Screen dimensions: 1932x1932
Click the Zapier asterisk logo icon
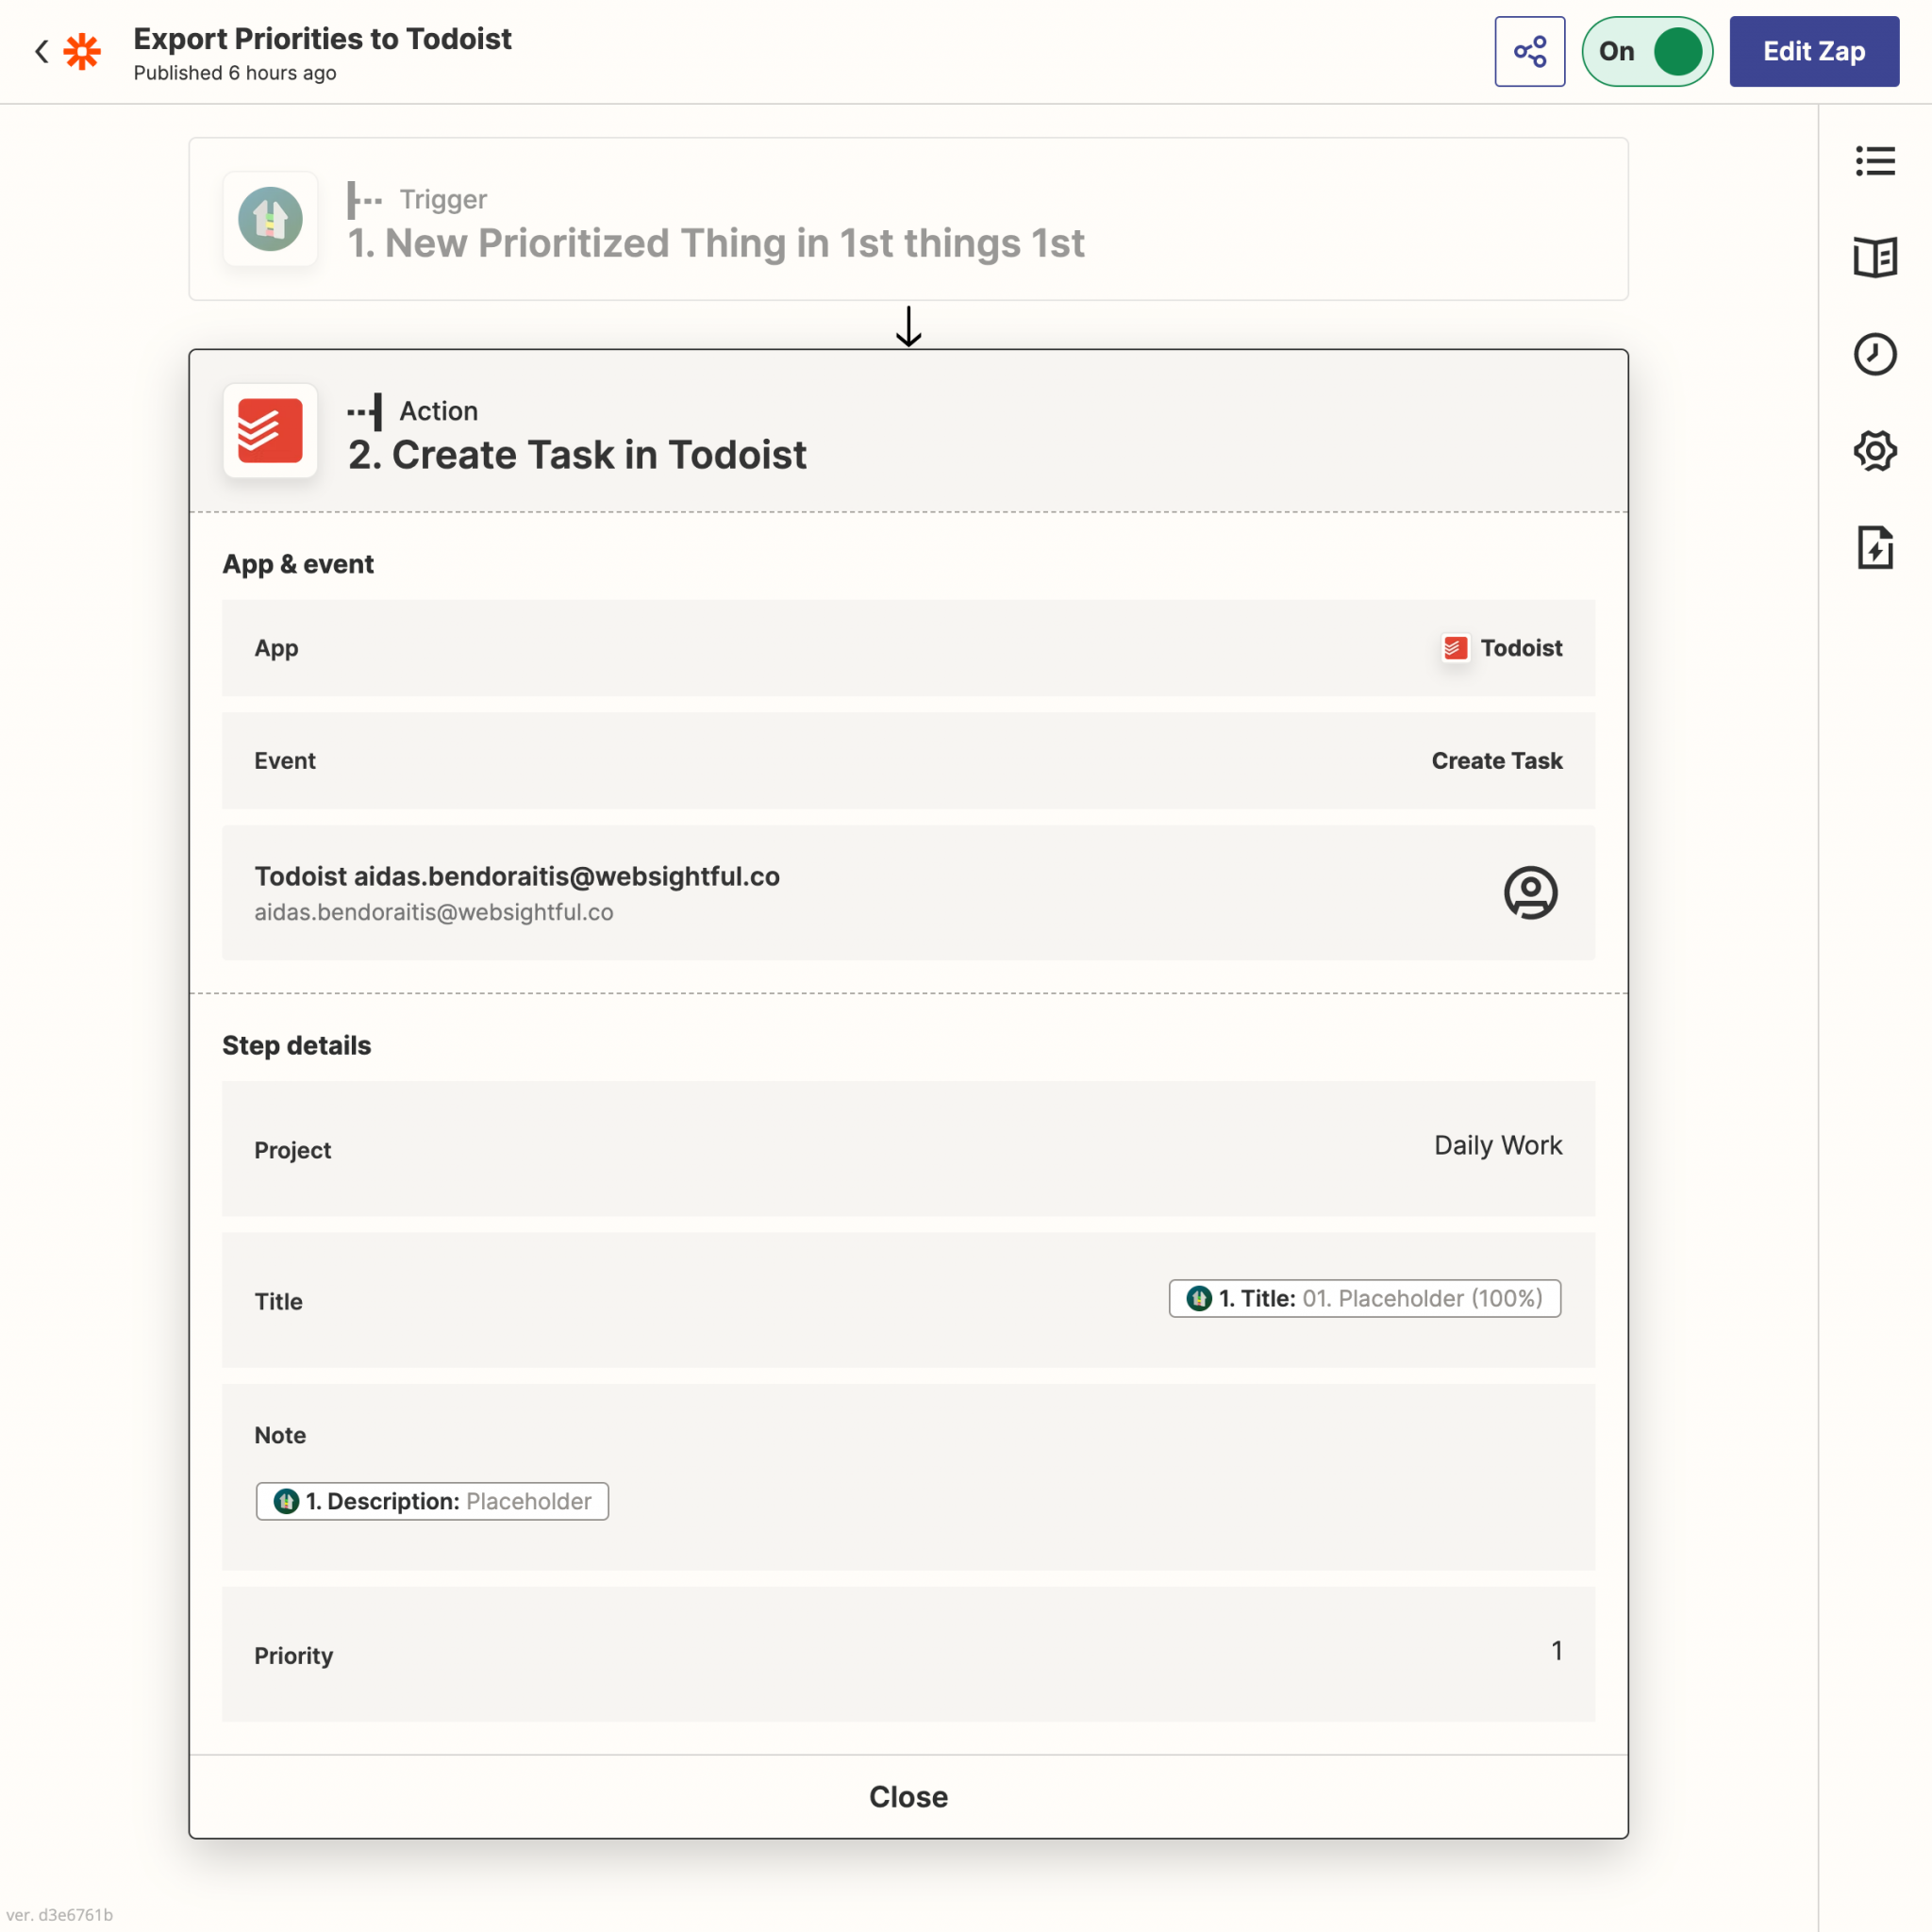85,50
